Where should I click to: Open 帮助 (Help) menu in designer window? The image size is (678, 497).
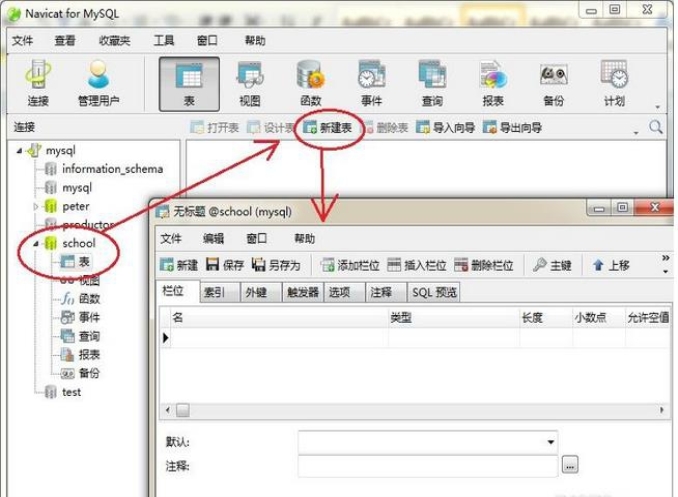pyautogui.click(x=304, y=238)
